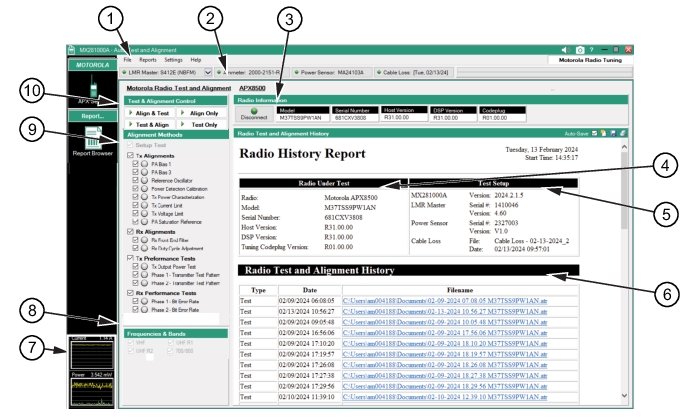Click the blue save disk icon

pyautogui.click(x=613, y=133)
